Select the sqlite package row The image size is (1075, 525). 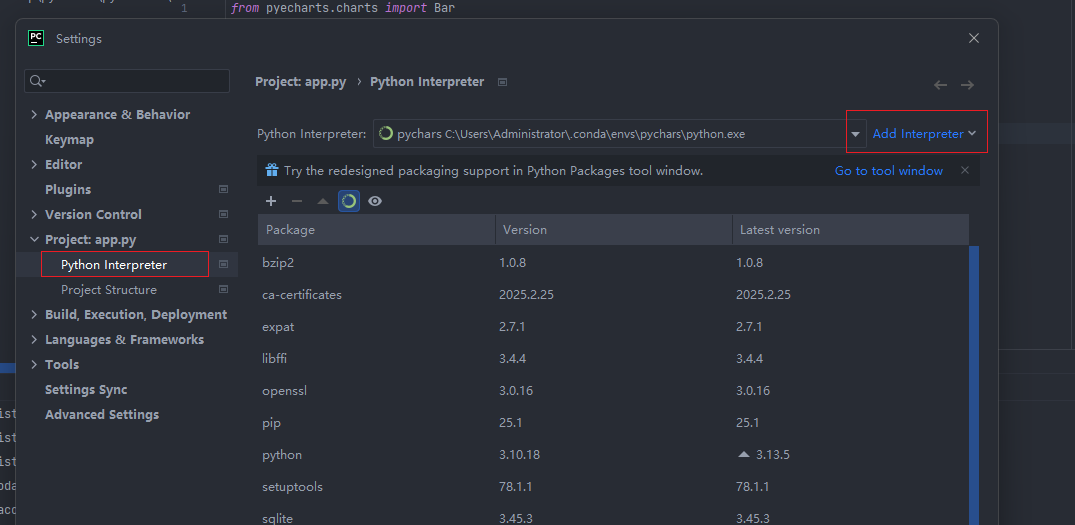pyautogui.click(x=613, y=515)
